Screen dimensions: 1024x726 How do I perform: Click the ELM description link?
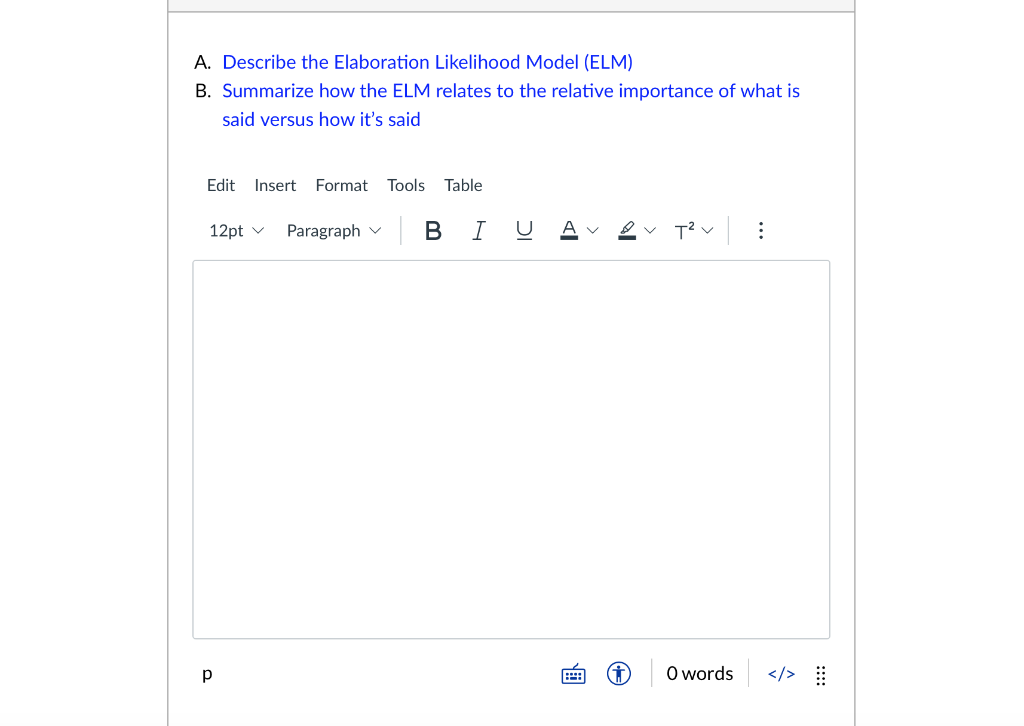click(427, 62)
